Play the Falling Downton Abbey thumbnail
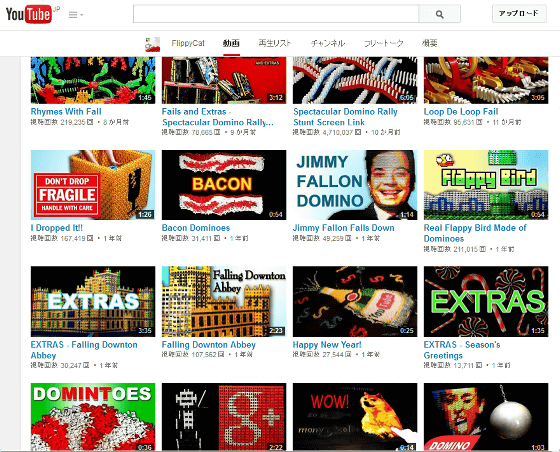Screen dimensions: 560x452 224,301
